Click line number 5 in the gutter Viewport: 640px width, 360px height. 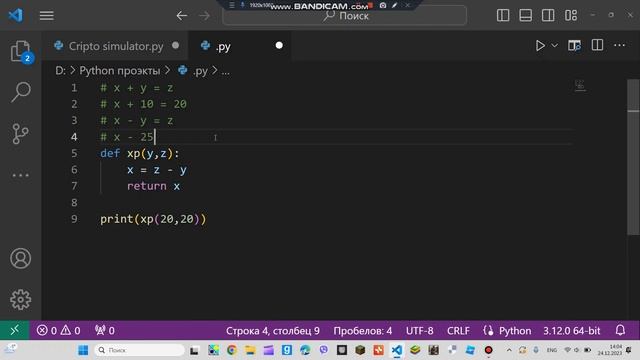74,153
